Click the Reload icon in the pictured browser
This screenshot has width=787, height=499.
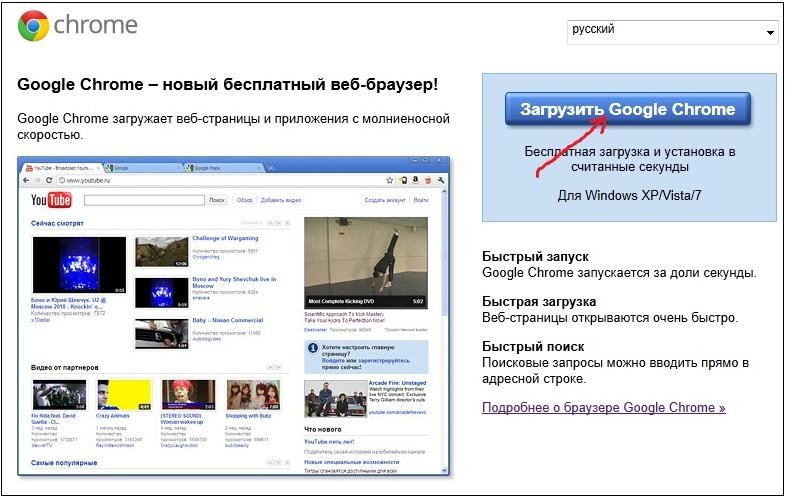[49, 180]
